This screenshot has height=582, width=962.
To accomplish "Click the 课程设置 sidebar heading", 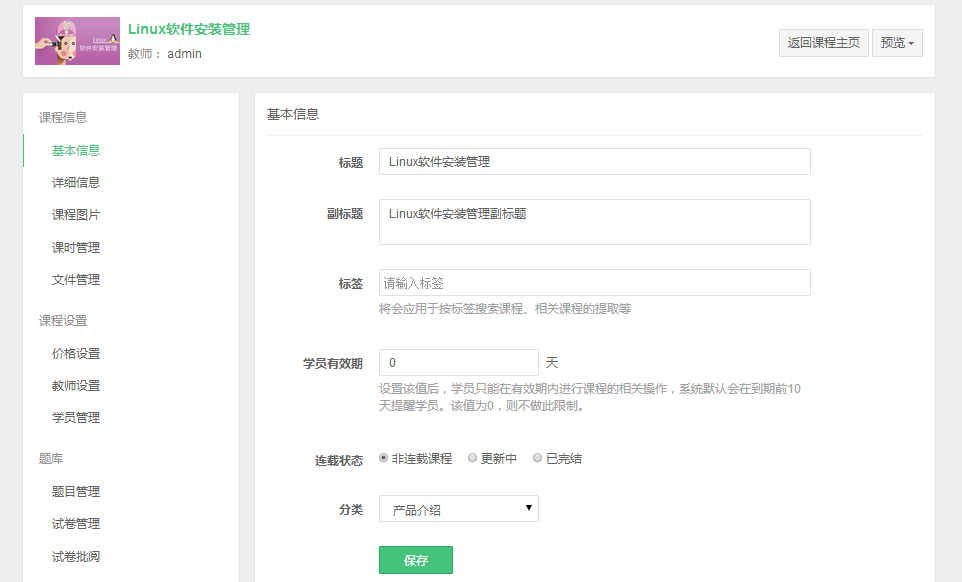I will (x=63, y=321).
